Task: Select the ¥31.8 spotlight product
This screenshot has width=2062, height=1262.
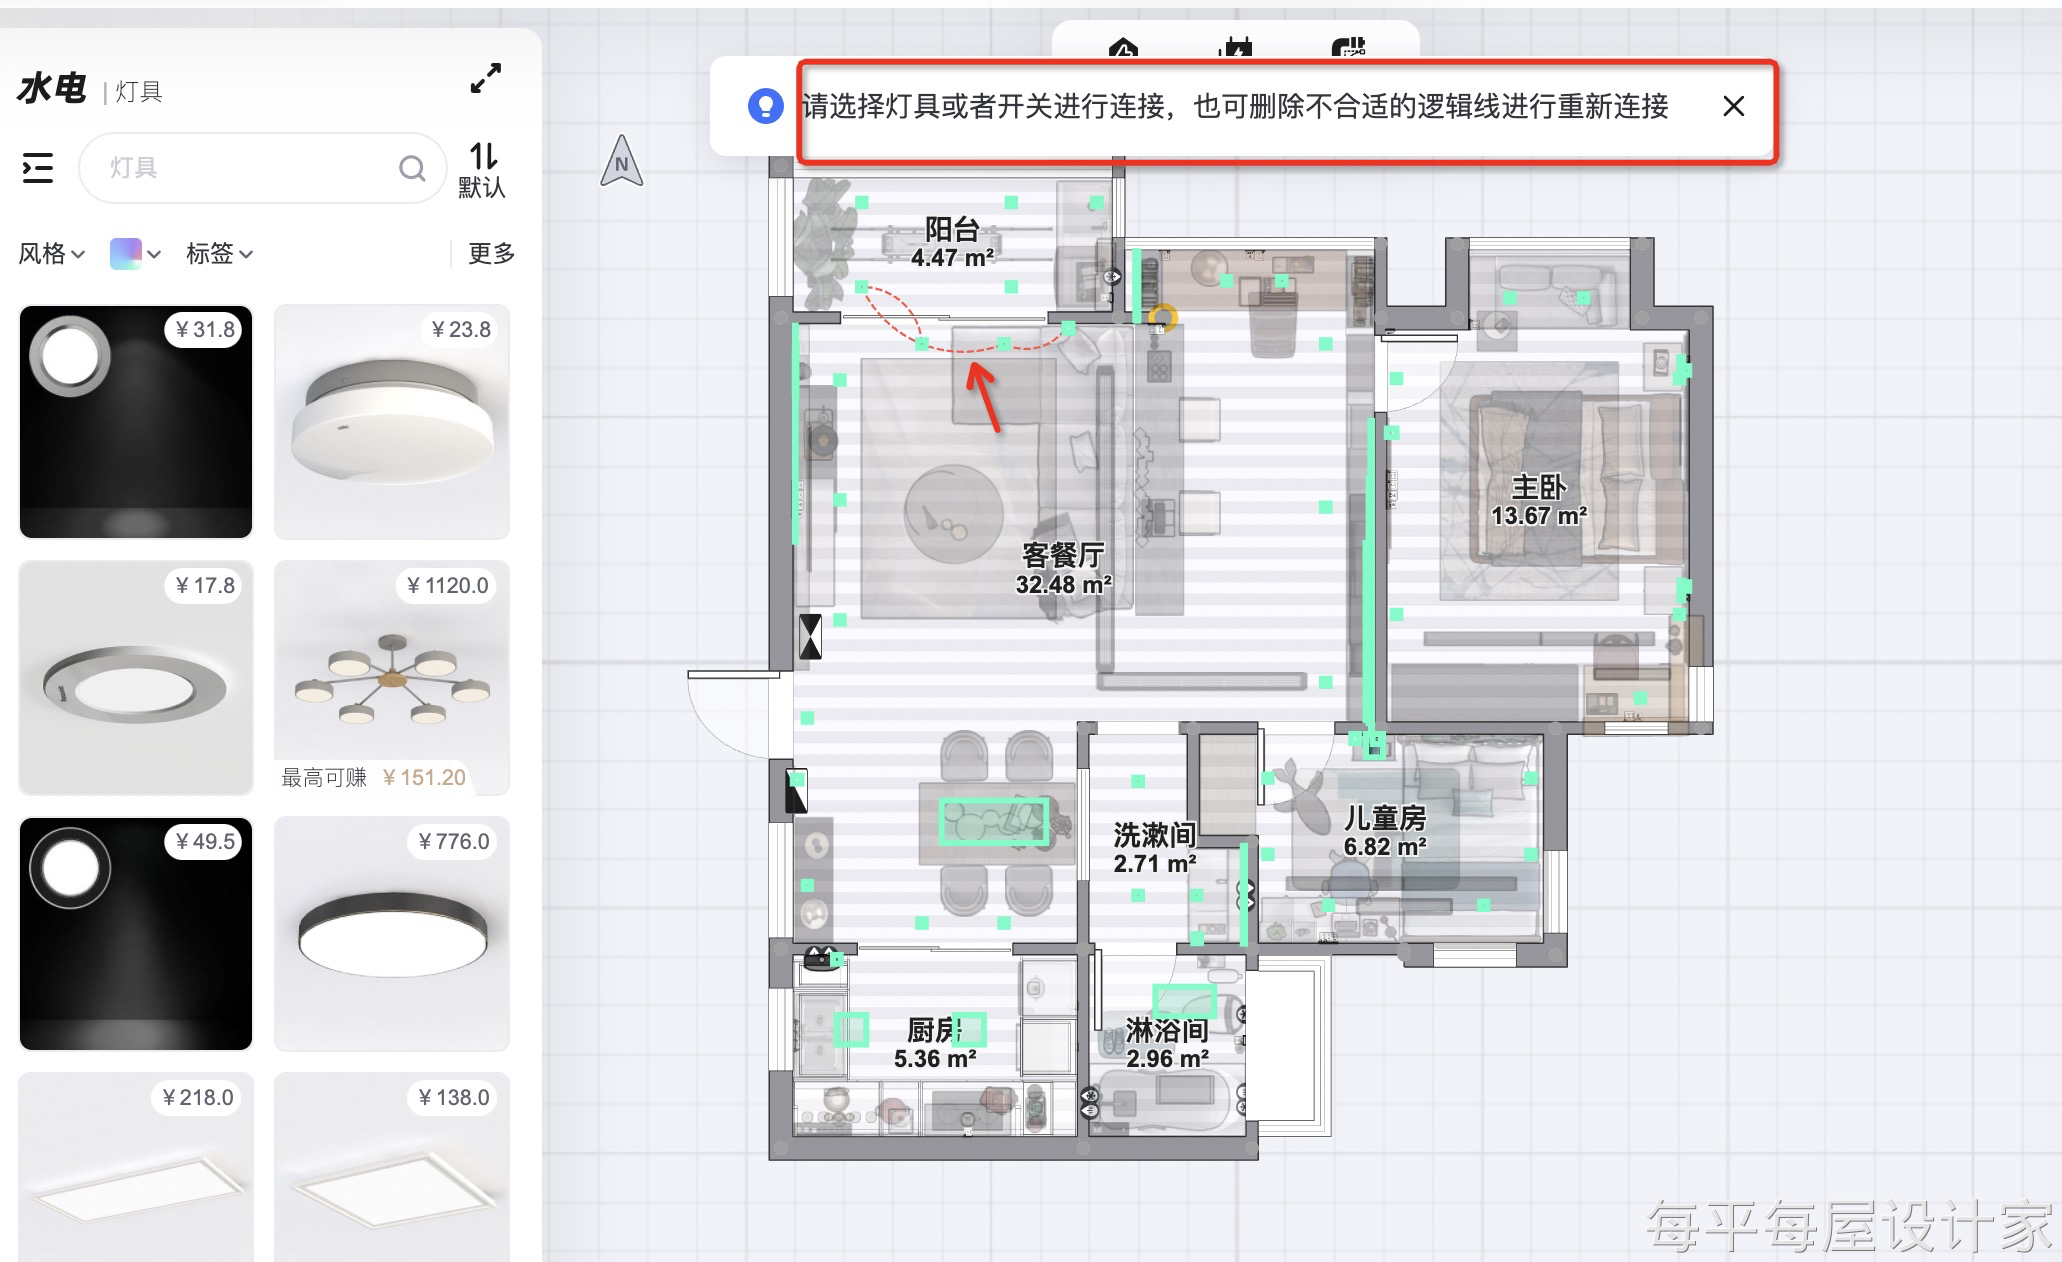Action: pyautogui.click(x=136, y=422)
